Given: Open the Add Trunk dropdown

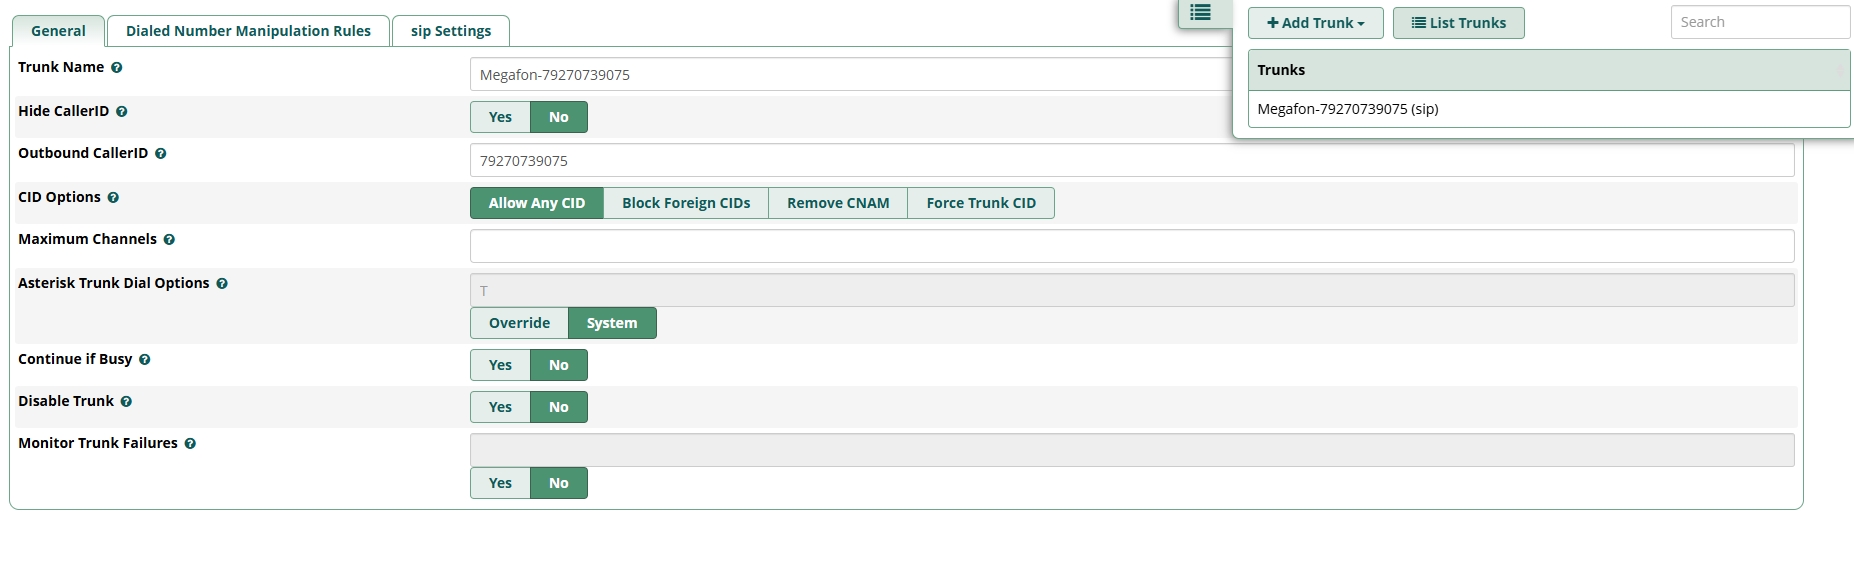Looking at the screenshot, I should 1315,23.
